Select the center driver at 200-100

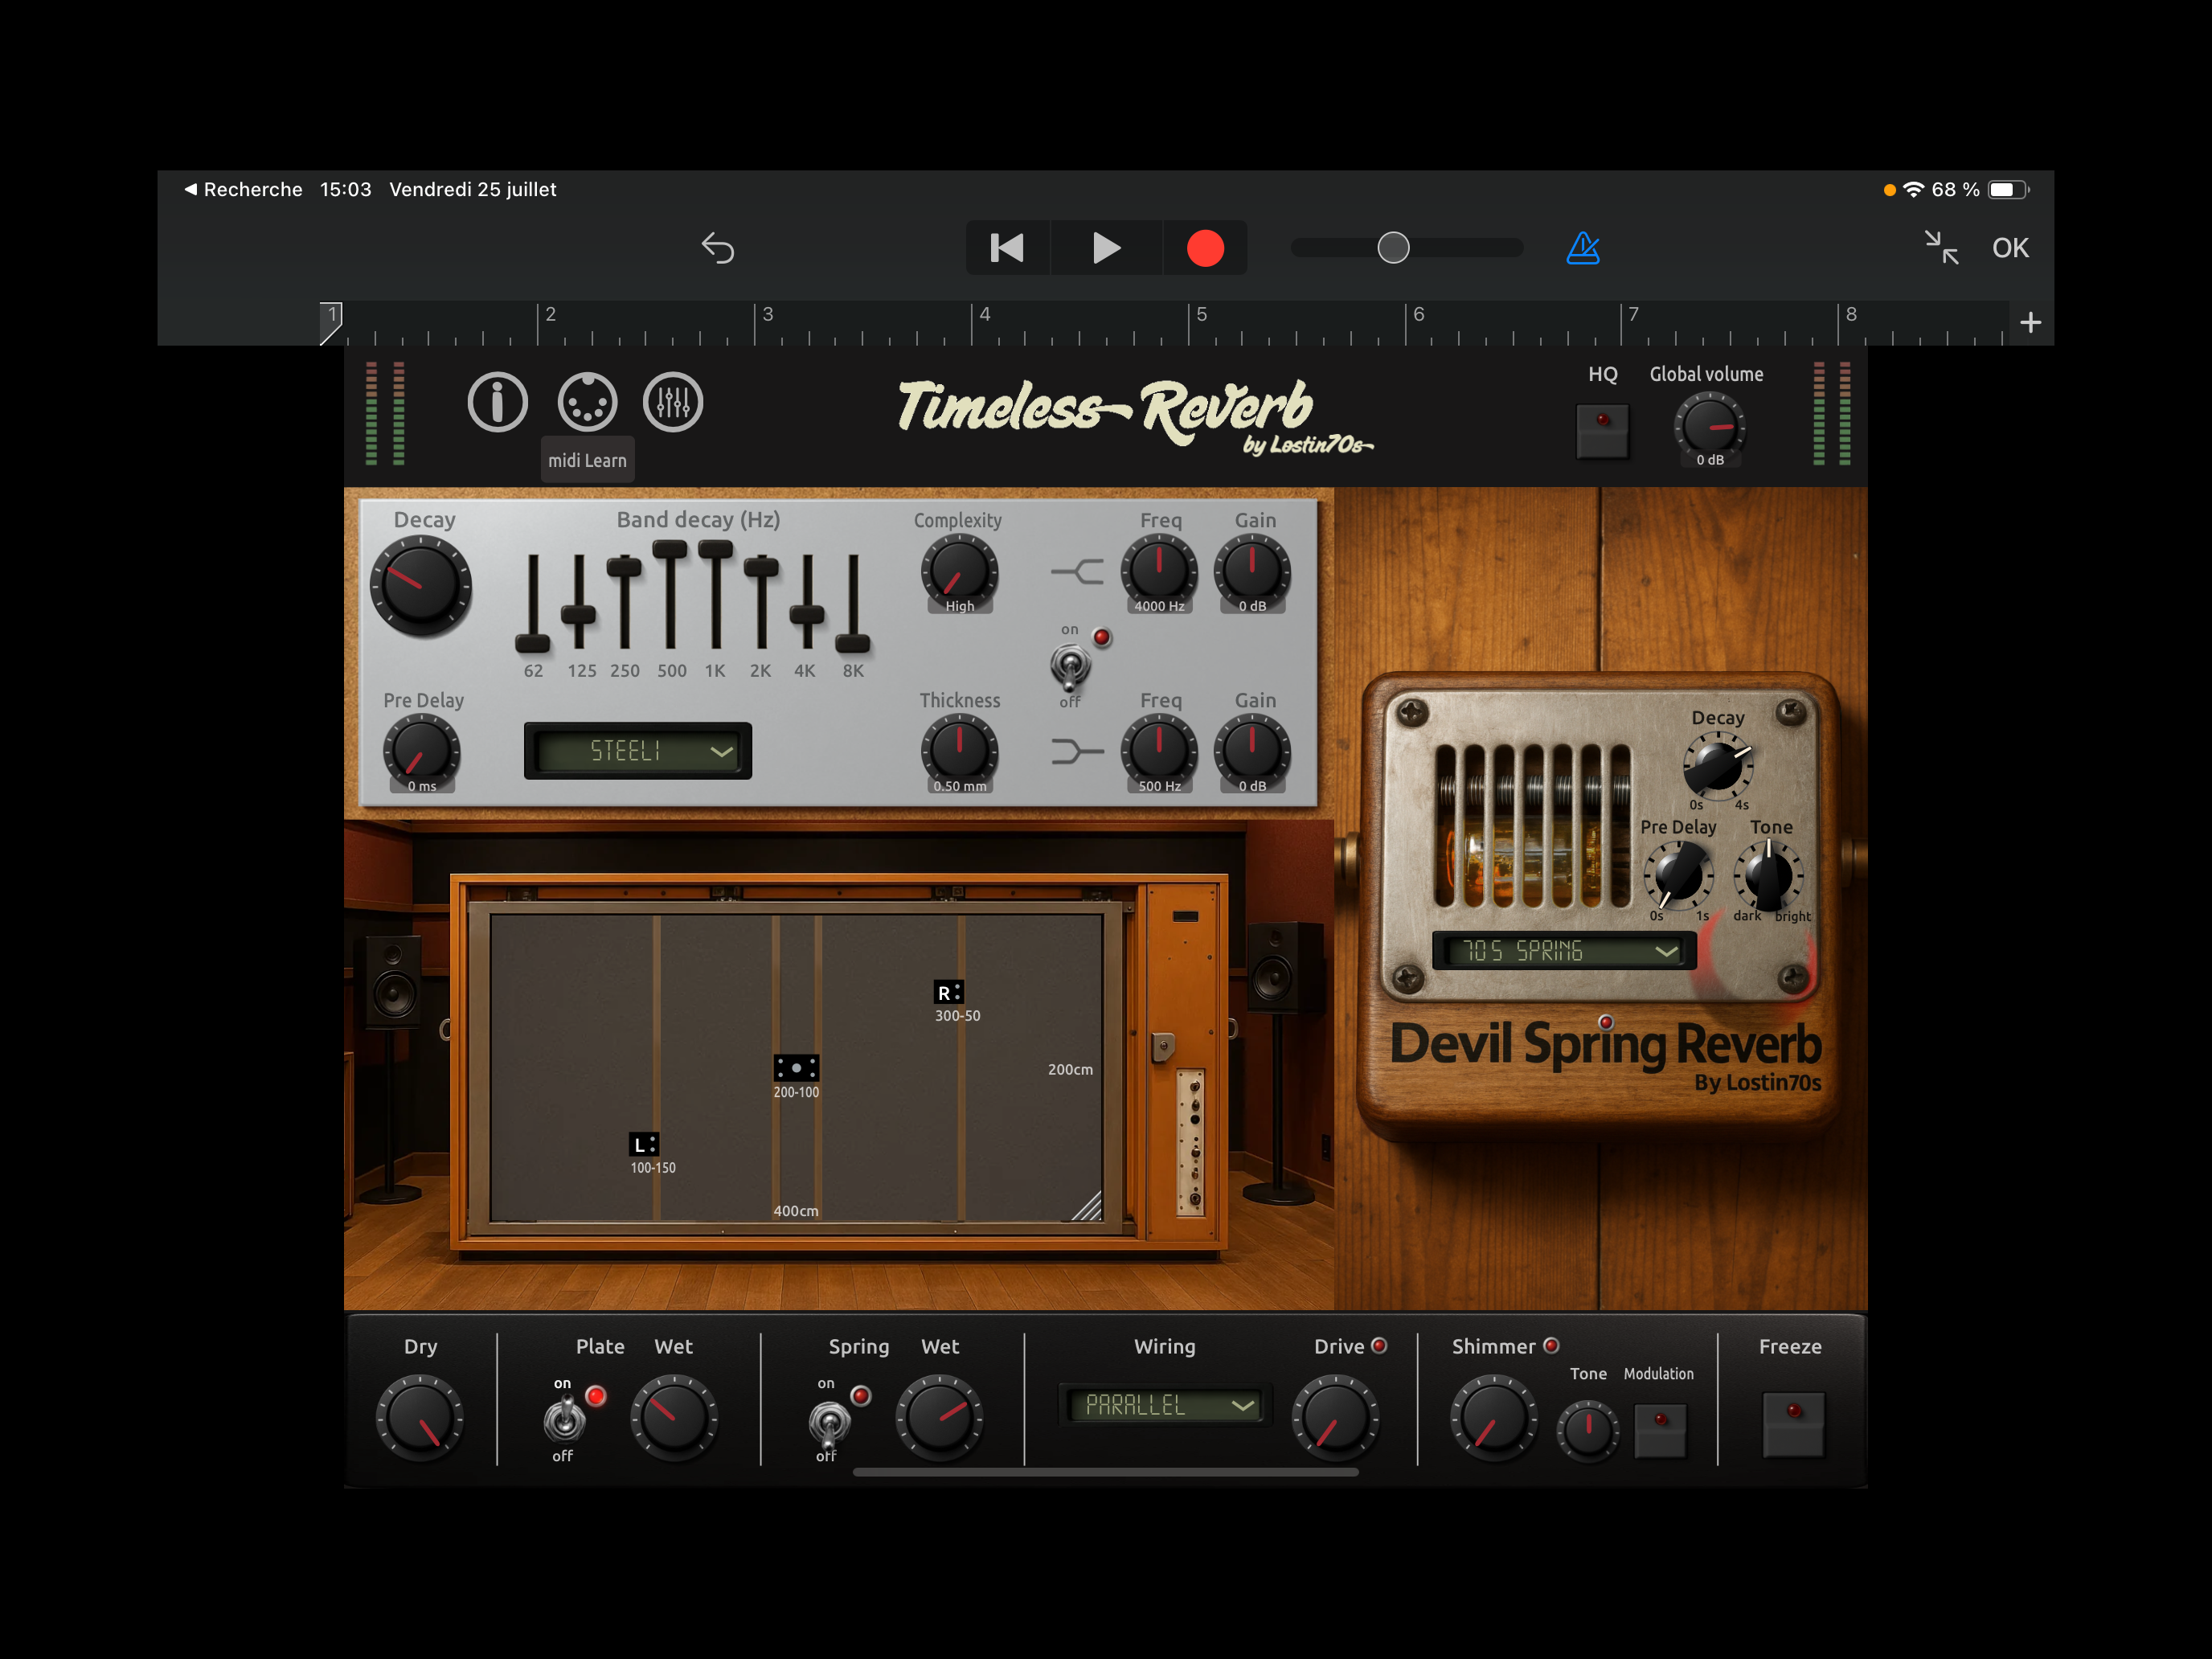click(796, 1068)
